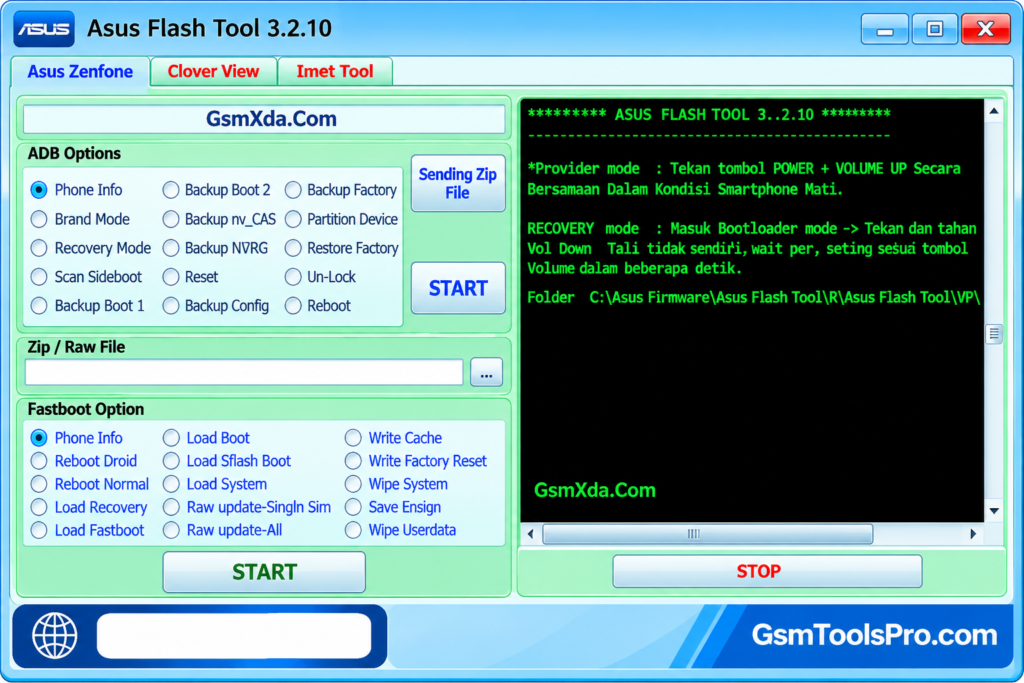Choose Raw update-All option

pyautogui.click(x=171, y=530)
